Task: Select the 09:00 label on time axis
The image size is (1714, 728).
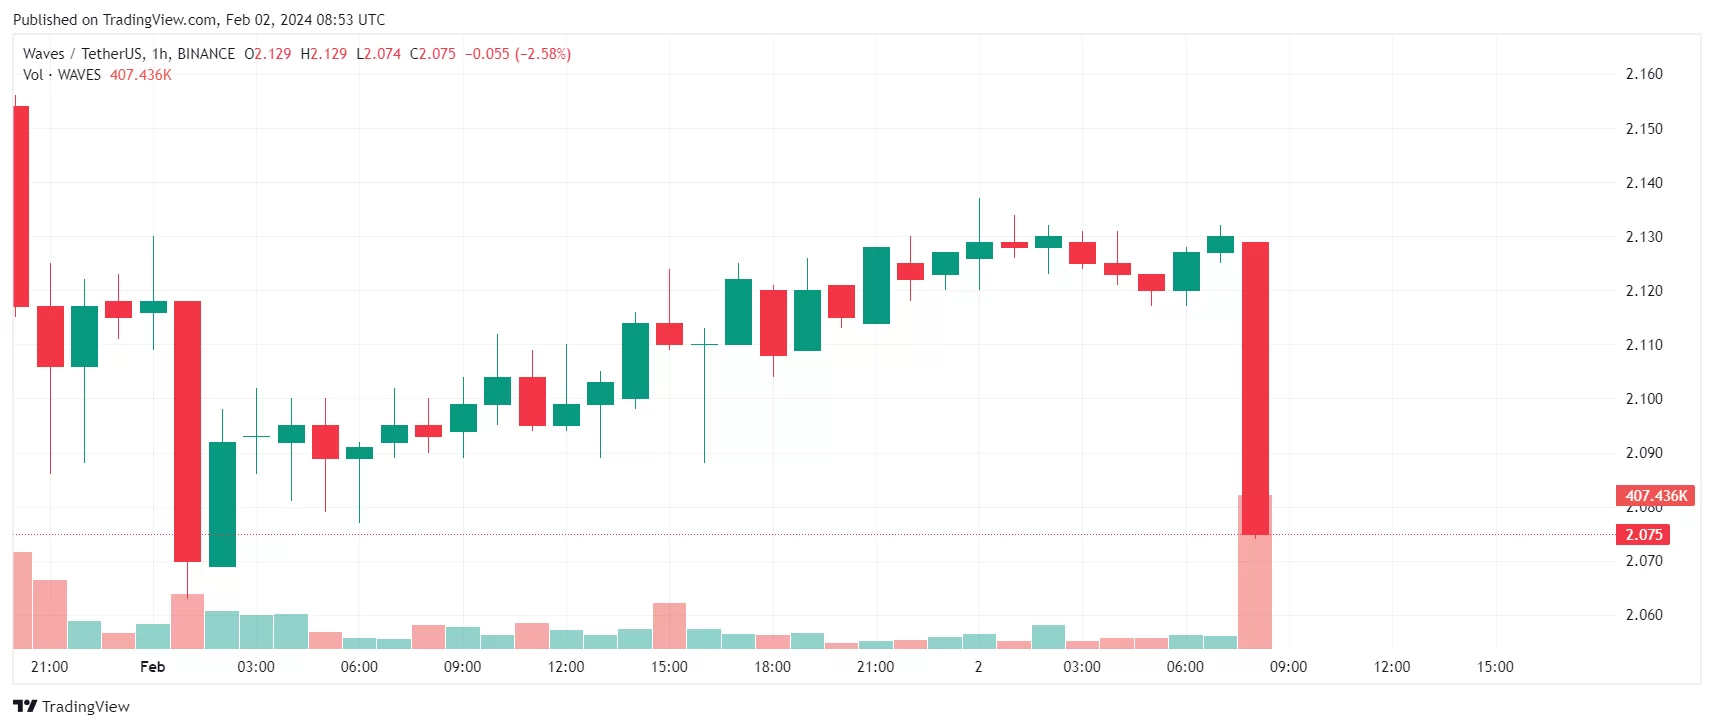Action: pyautogui.click(x=1288, y=667)
